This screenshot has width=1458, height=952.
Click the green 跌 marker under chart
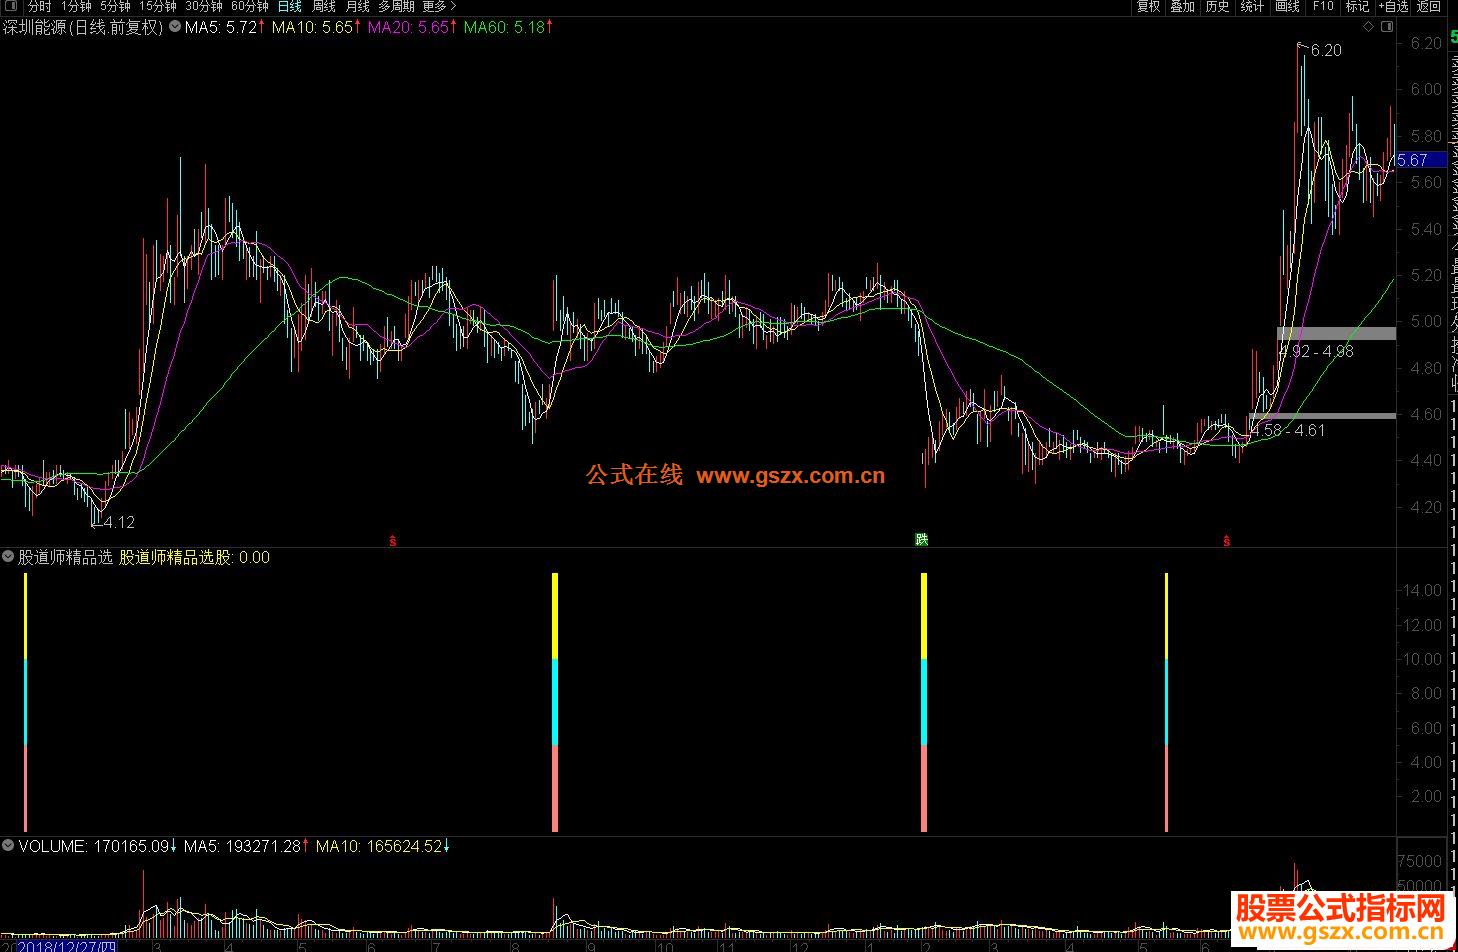coord(922,540)
